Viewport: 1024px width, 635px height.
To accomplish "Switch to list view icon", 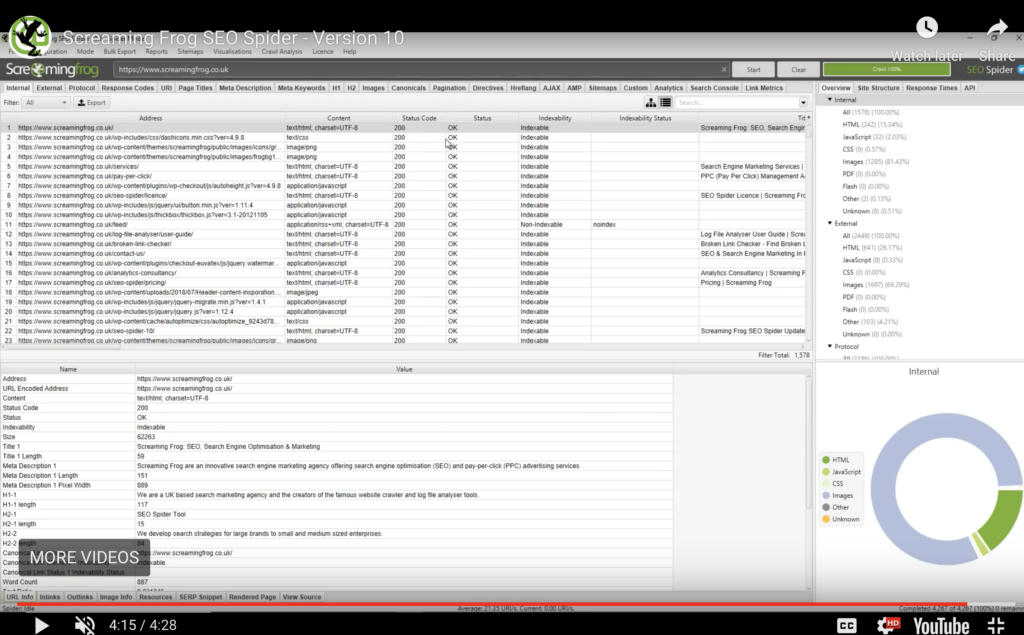I will (x=665, y=103).
